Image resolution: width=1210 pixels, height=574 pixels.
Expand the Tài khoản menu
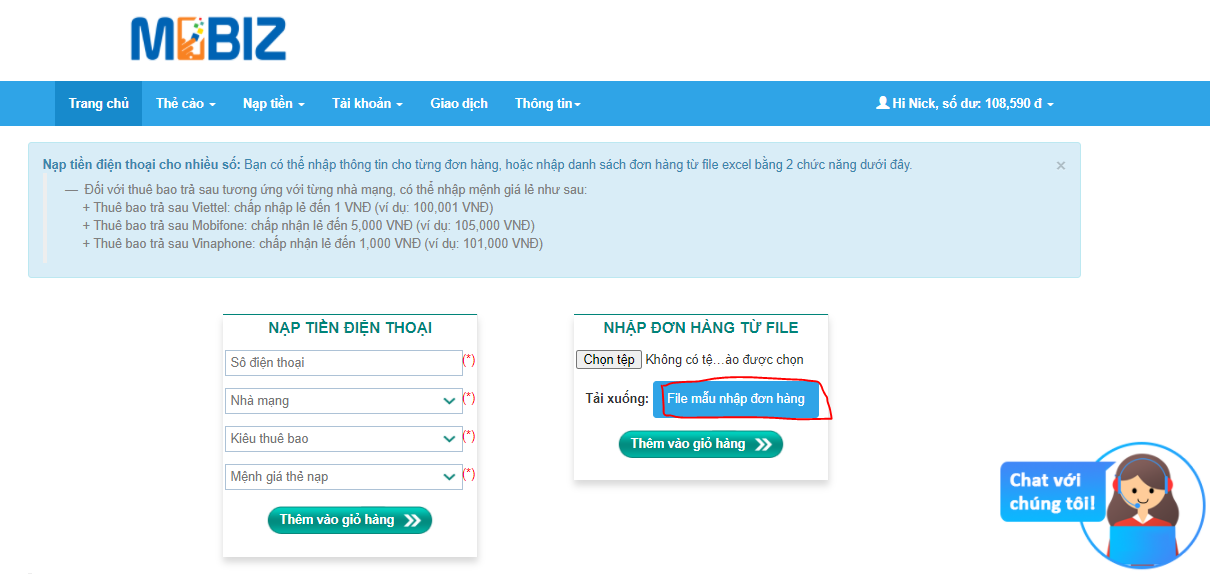(367, 104)
